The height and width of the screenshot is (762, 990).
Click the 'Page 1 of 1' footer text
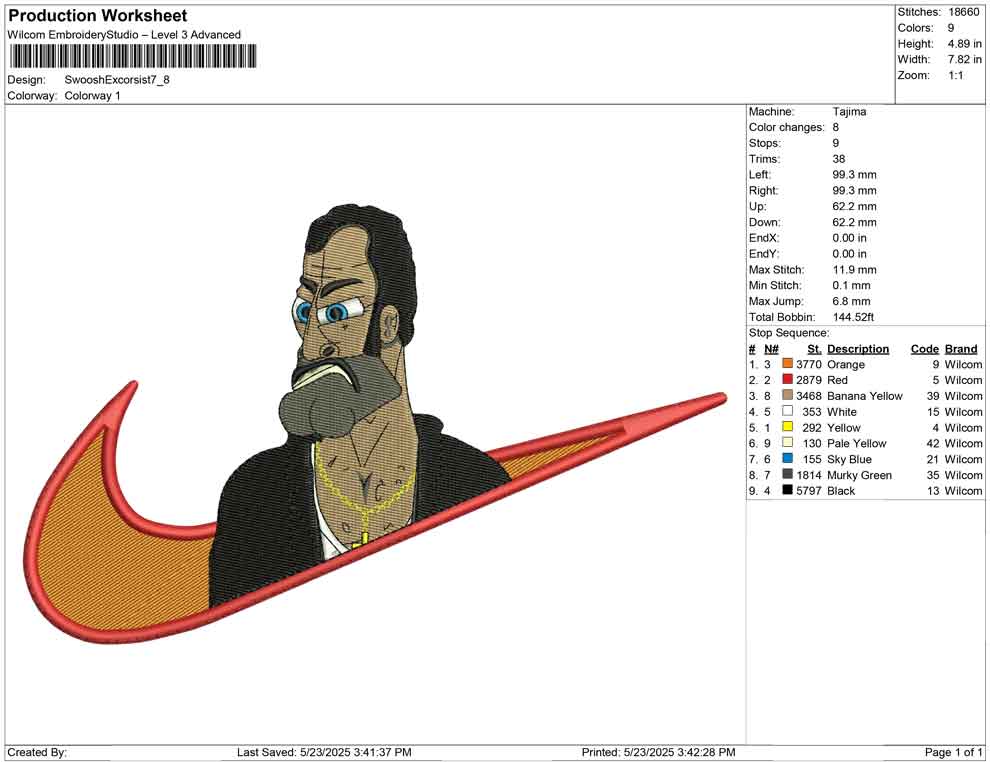tap(953, 752)
